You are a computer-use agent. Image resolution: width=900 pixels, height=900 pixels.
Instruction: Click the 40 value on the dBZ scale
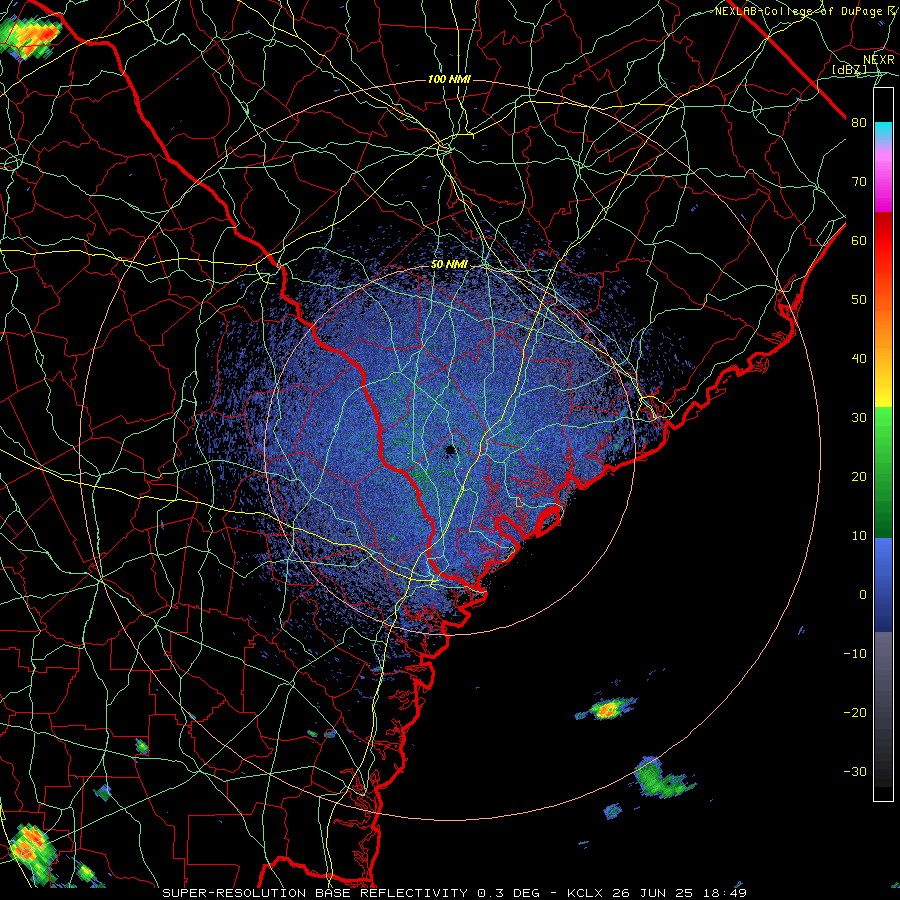click(859, 359)
